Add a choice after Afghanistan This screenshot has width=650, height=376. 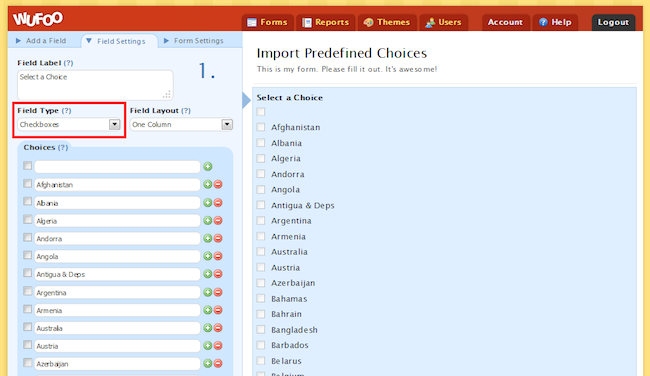point(208,184)
